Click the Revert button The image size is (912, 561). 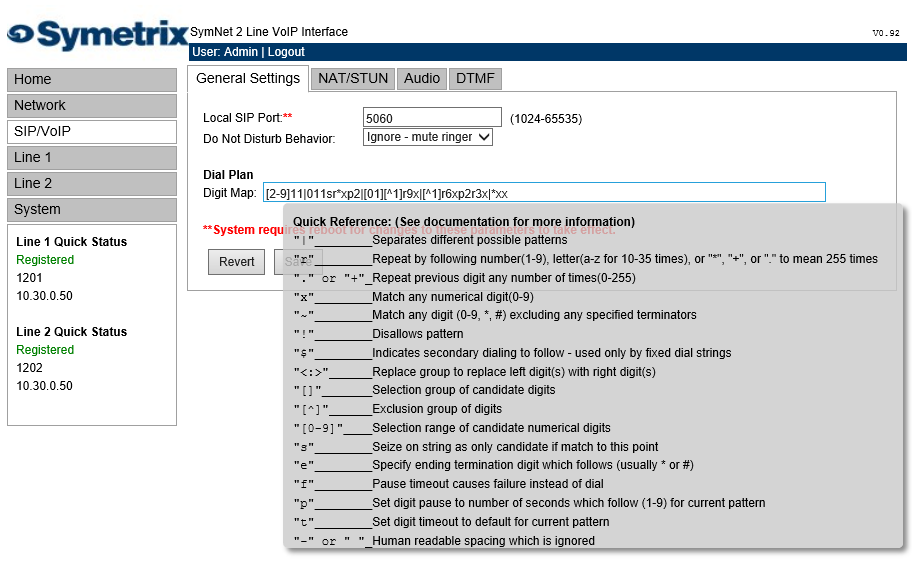tap(236, 262)
